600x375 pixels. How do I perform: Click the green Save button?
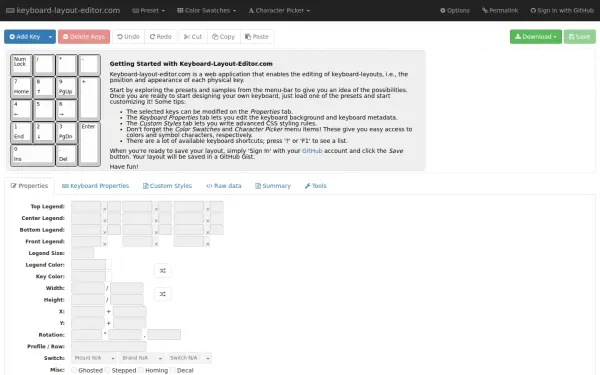click(x=579, y=37)
